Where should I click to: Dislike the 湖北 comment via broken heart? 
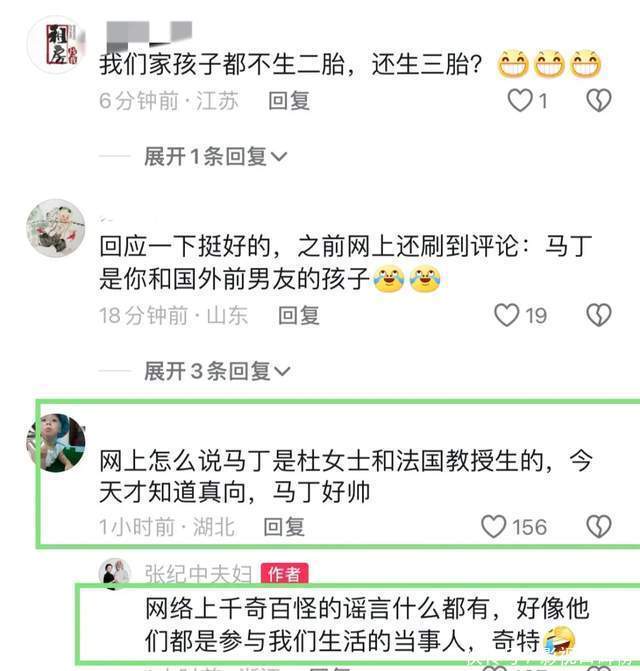[599, 526]
